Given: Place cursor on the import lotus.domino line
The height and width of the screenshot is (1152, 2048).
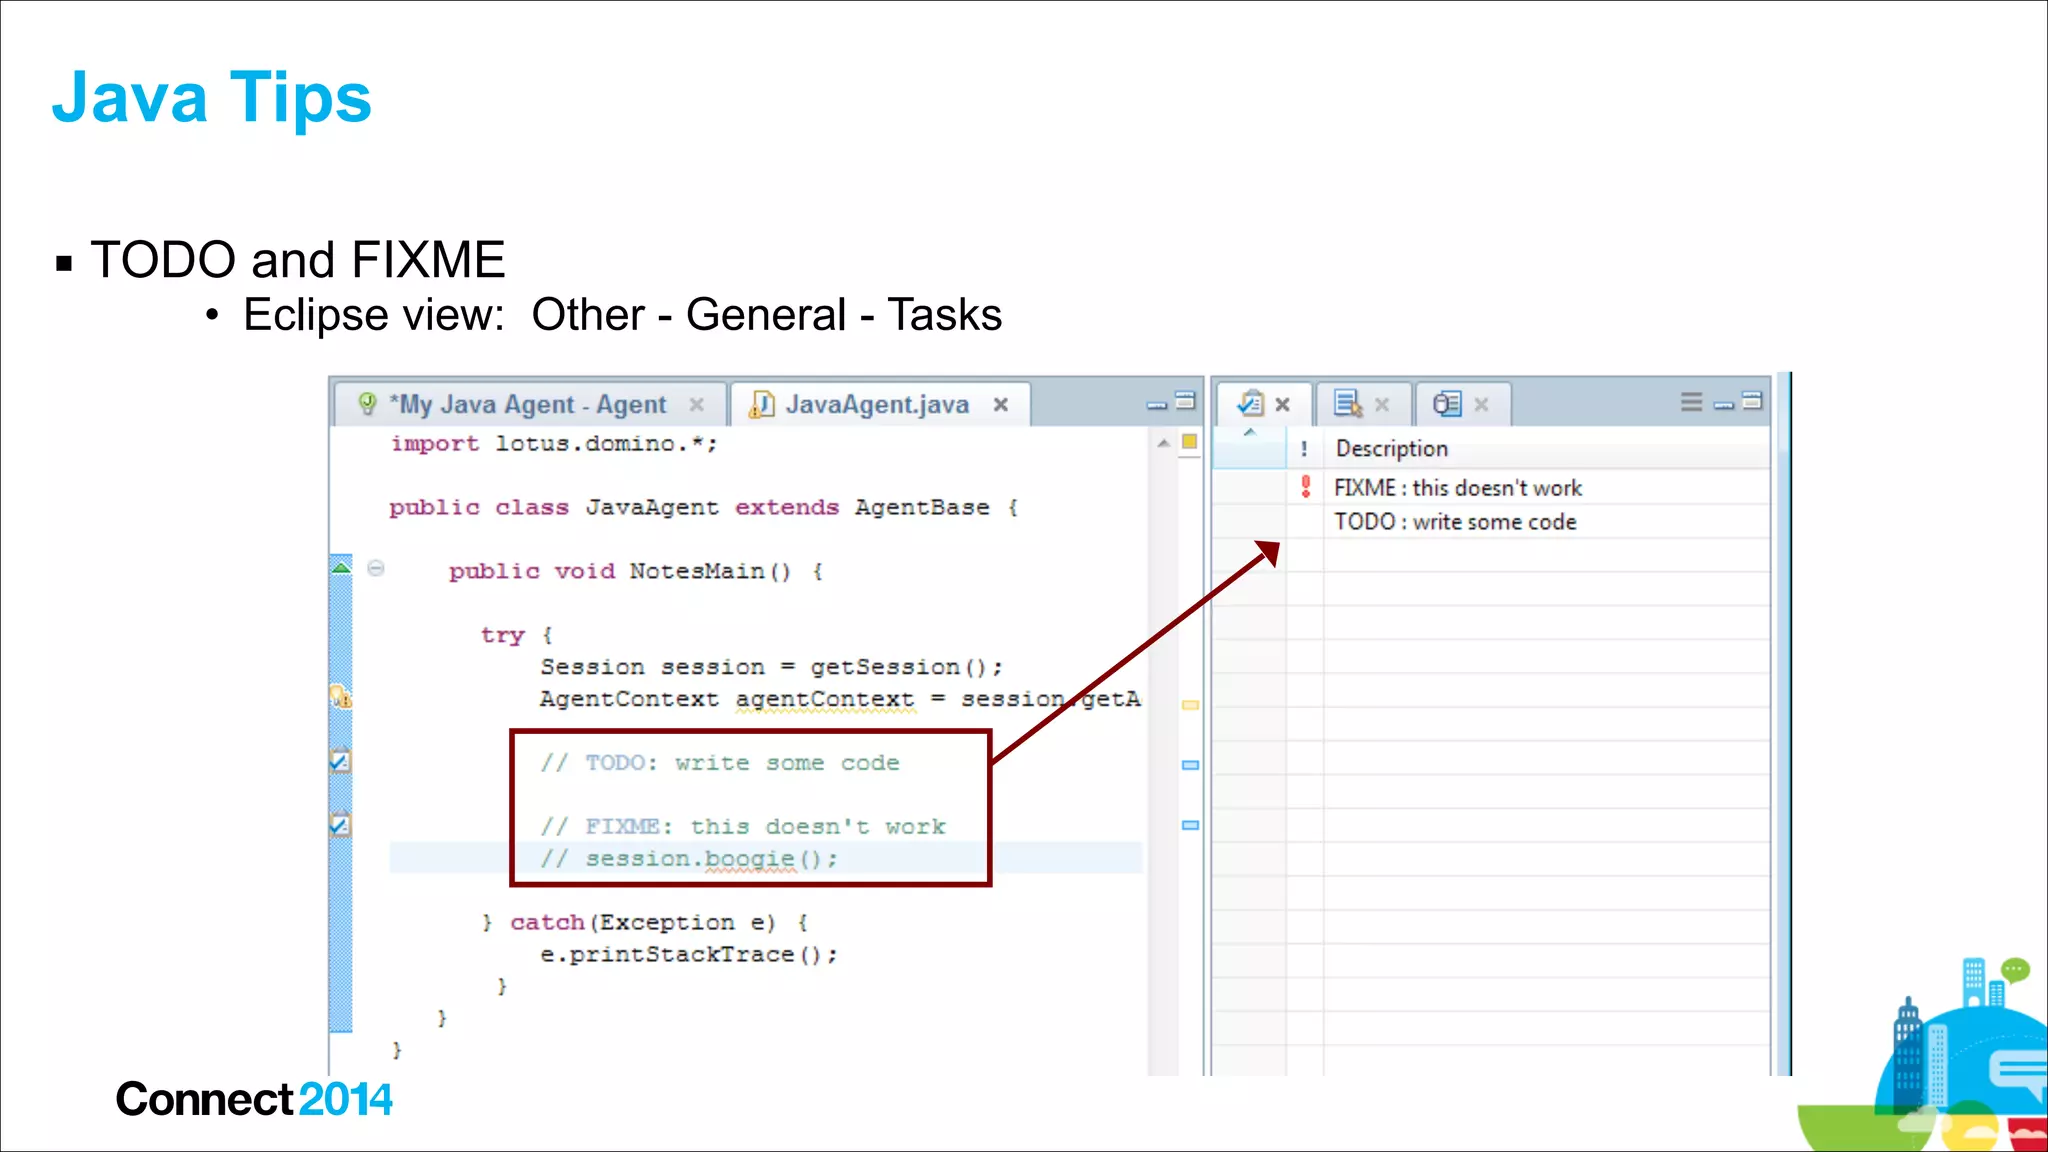Looking at the screenshot, I should [554, 444].
